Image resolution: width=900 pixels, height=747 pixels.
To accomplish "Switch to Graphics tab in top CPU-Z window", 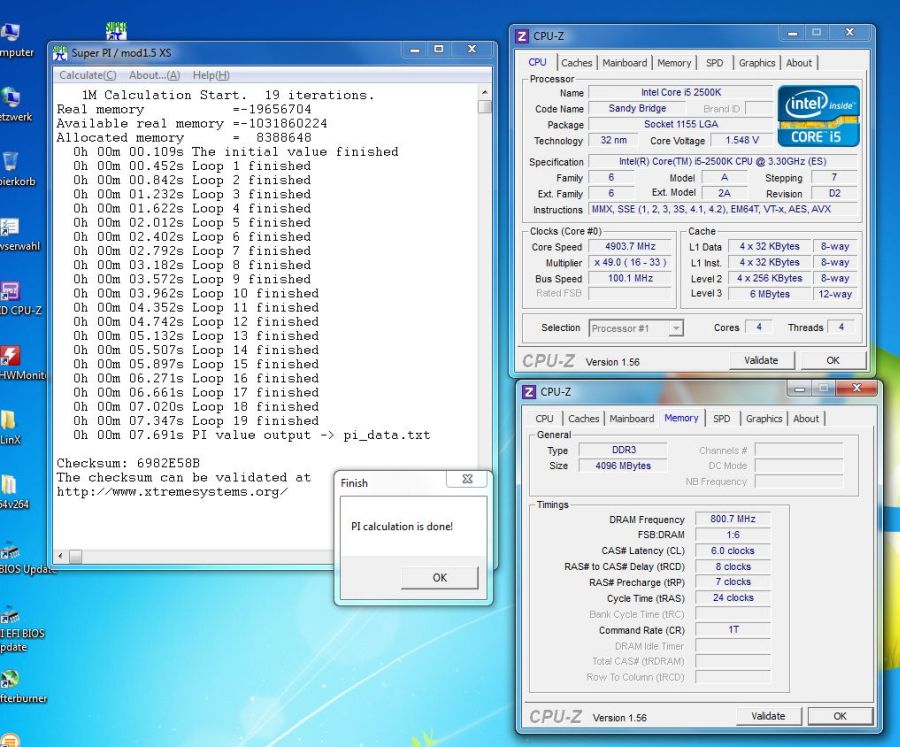I will pyautogui.click(x=757, y=63).
